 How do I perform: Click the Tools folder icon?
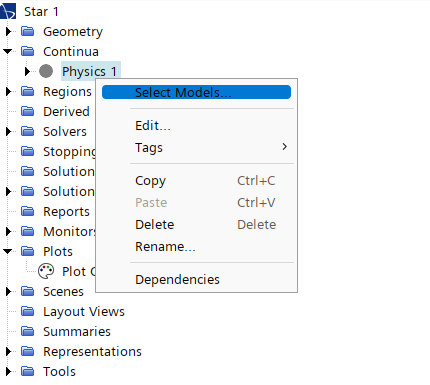click(x=28, y=371)
